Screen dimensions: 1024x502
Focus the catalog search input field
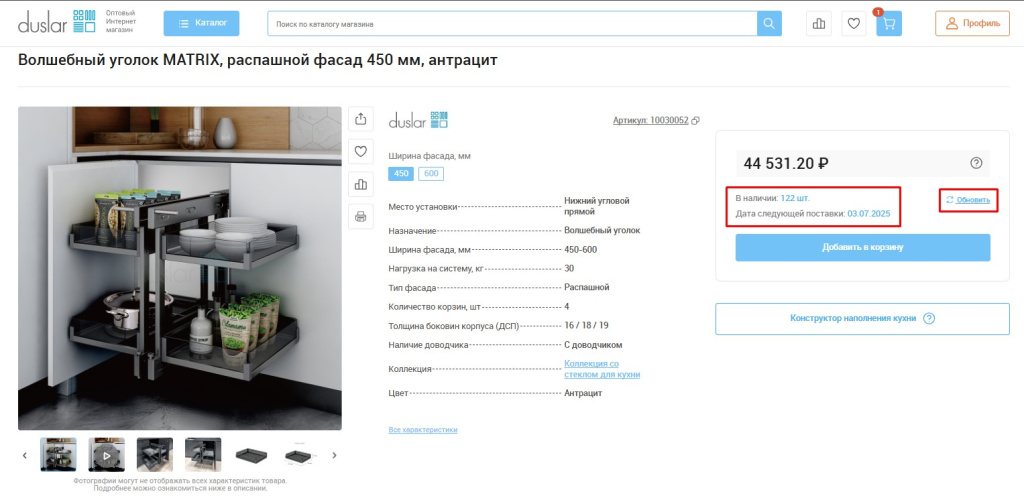tap(512, 24)
